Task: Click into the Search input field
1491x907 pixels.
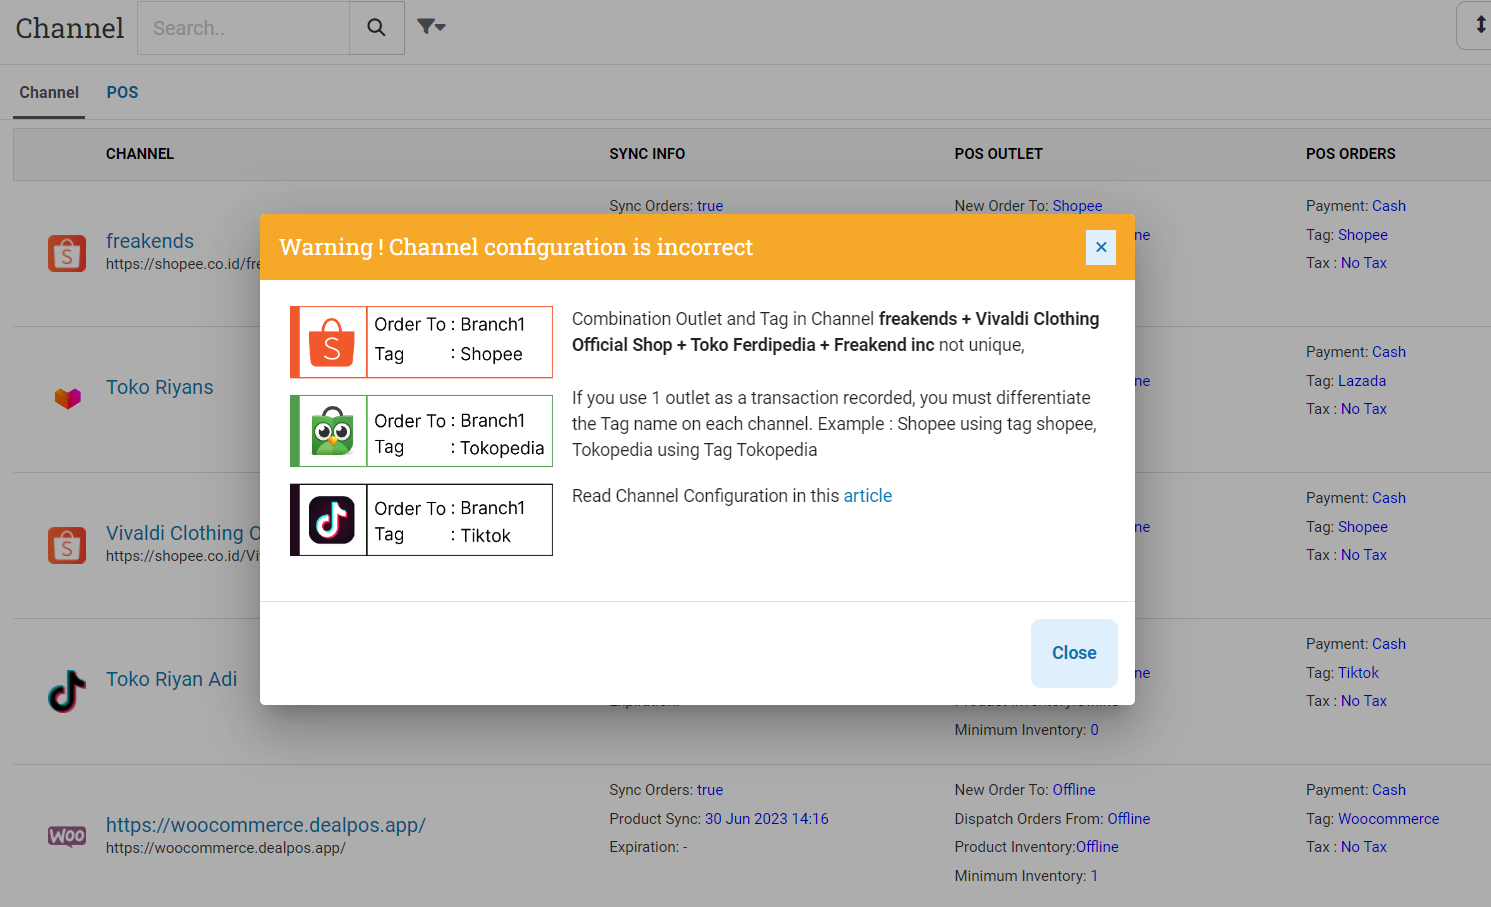Action: 244,28
